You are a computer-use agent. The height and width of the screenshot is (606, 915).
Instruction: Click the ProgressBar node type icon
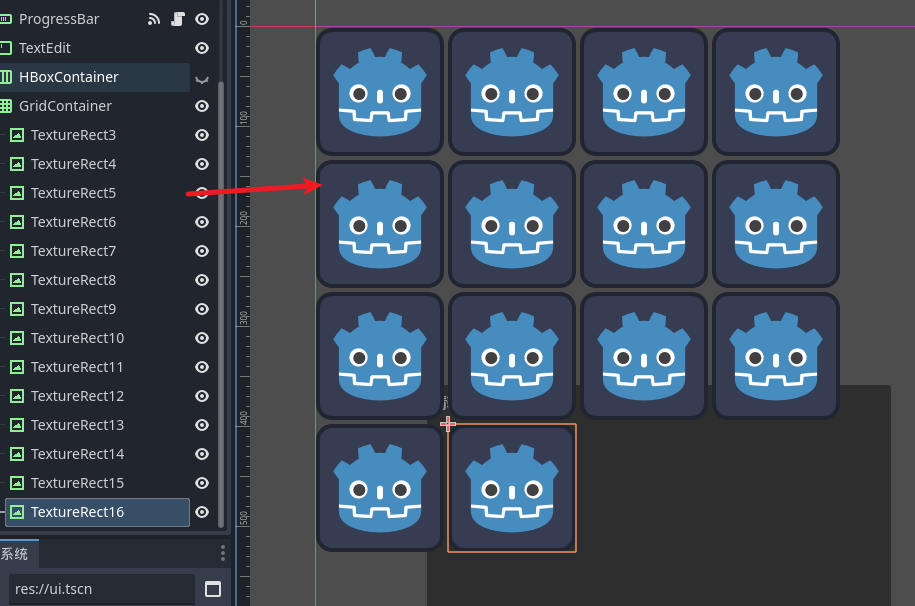click(x=5, y=19)
